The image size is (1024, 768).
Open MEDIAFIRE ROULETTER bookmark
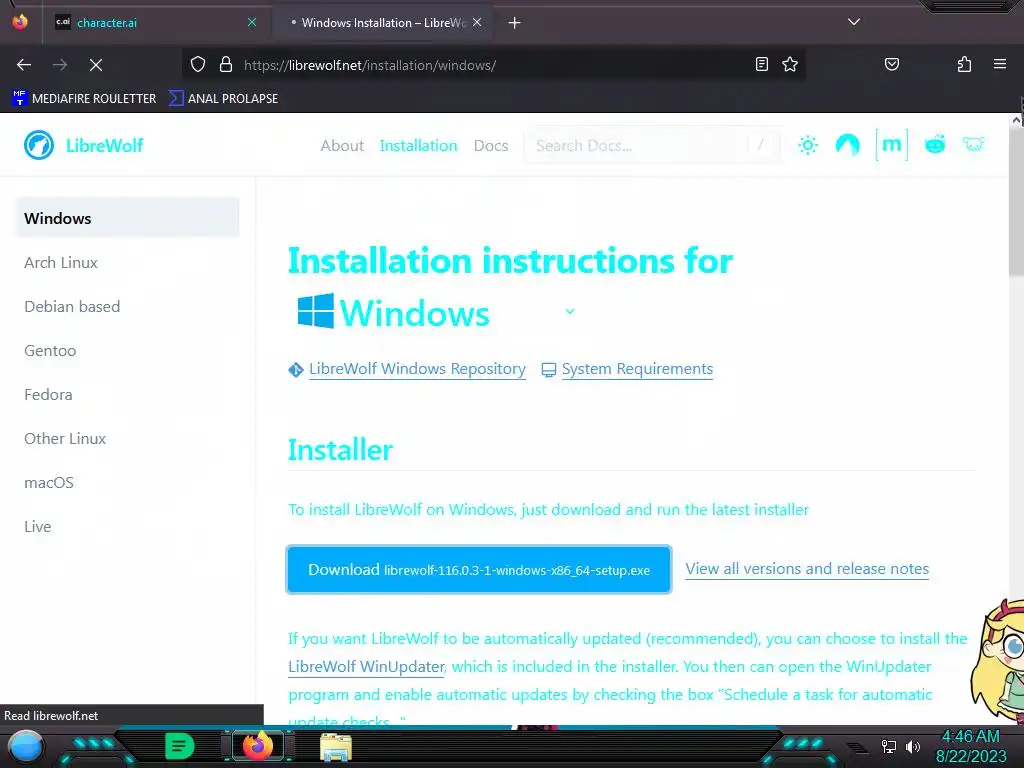pyautogui.click(x=84, y=99)
